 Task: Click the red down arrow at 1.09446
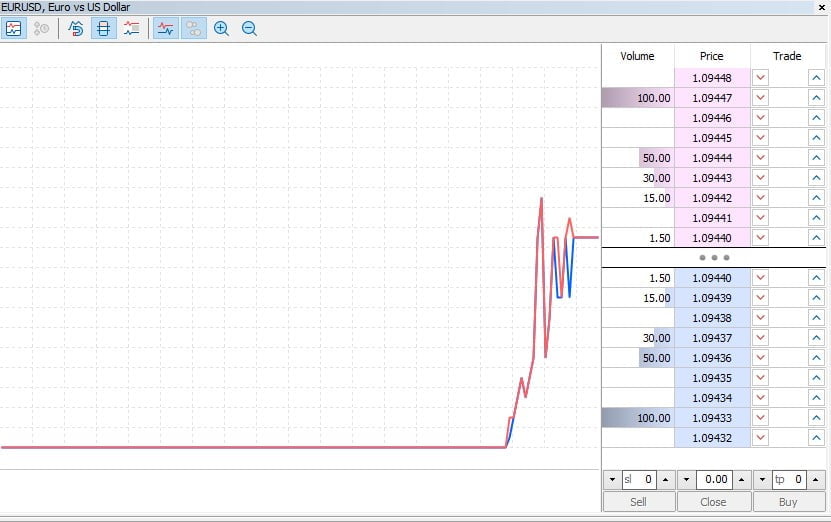tap(761, 118)
